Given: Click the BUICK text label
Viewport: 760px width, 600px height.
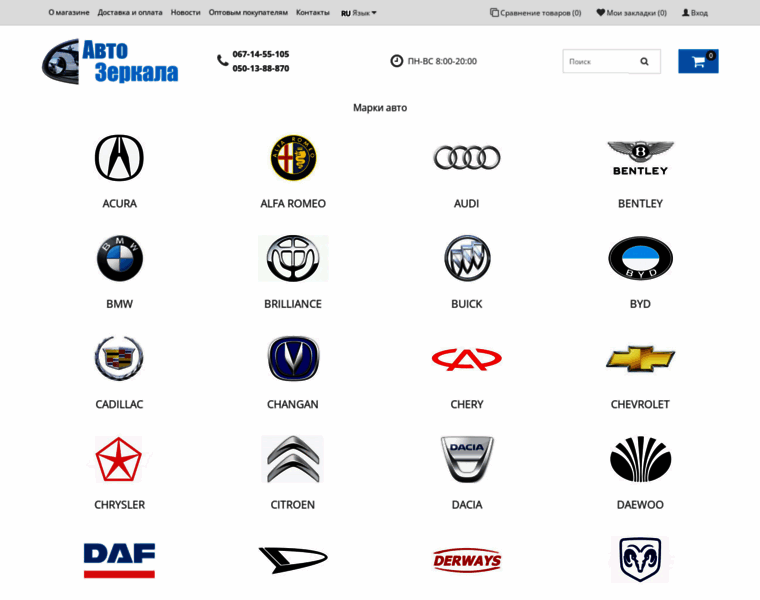Looking at the screenshot, I should pyautogui.click(x=467, y=304).
